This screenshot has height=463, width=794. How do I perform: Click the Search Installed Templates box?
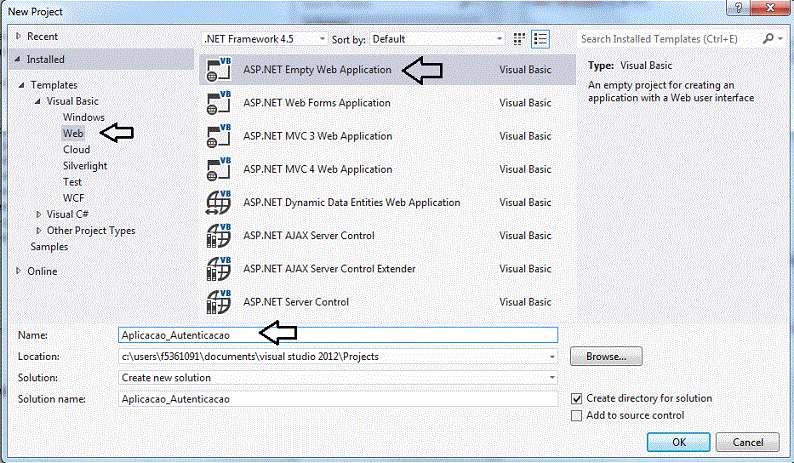click(x=668, y=39)
